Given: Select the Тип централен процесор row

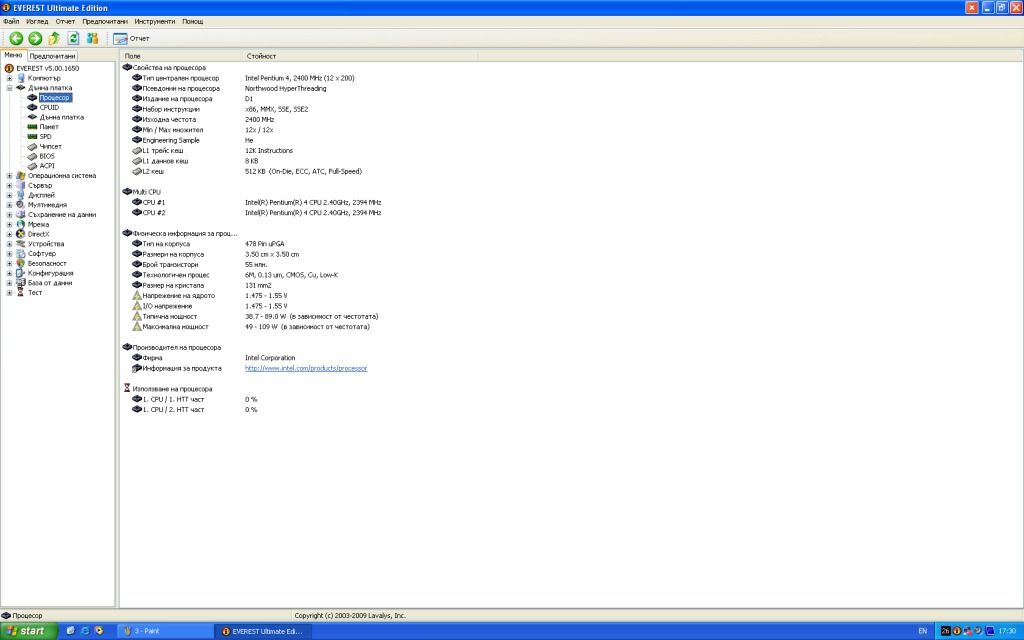Looking at the screenshot, I should [243, 78].
